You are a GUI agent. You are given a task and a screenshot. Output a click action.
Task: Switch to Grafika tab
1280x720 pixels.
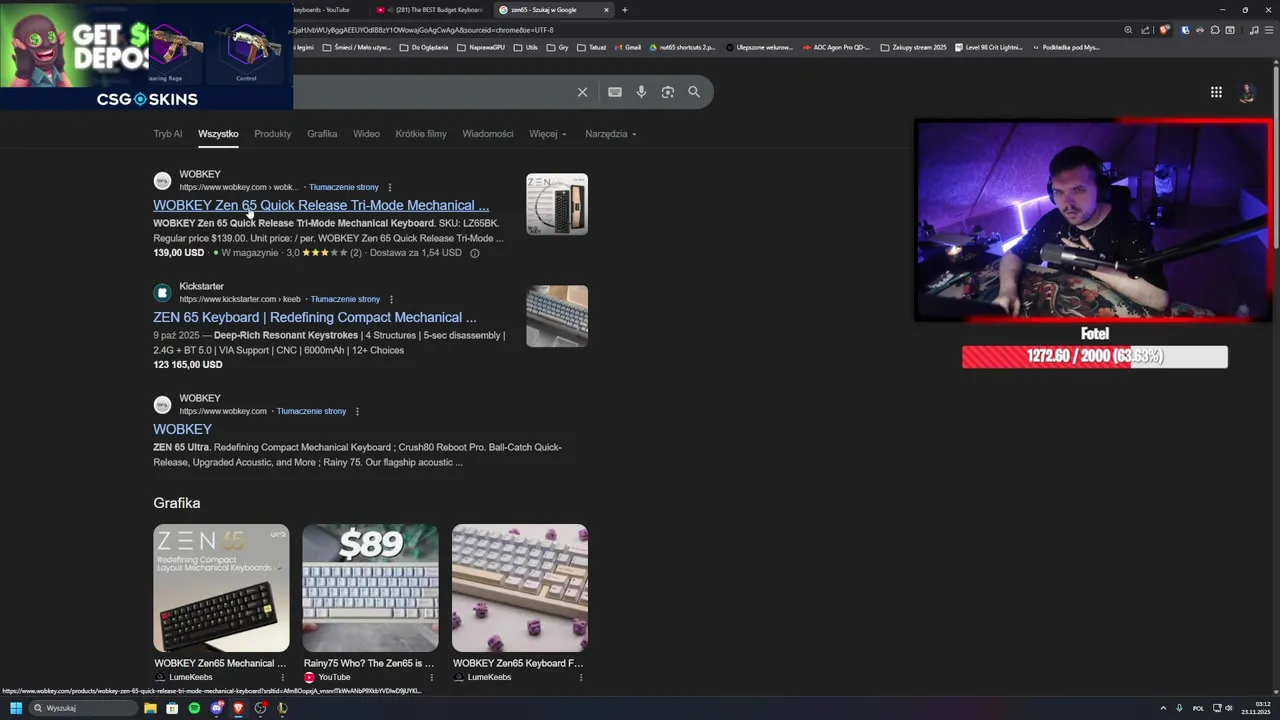(x=322, y=134)
